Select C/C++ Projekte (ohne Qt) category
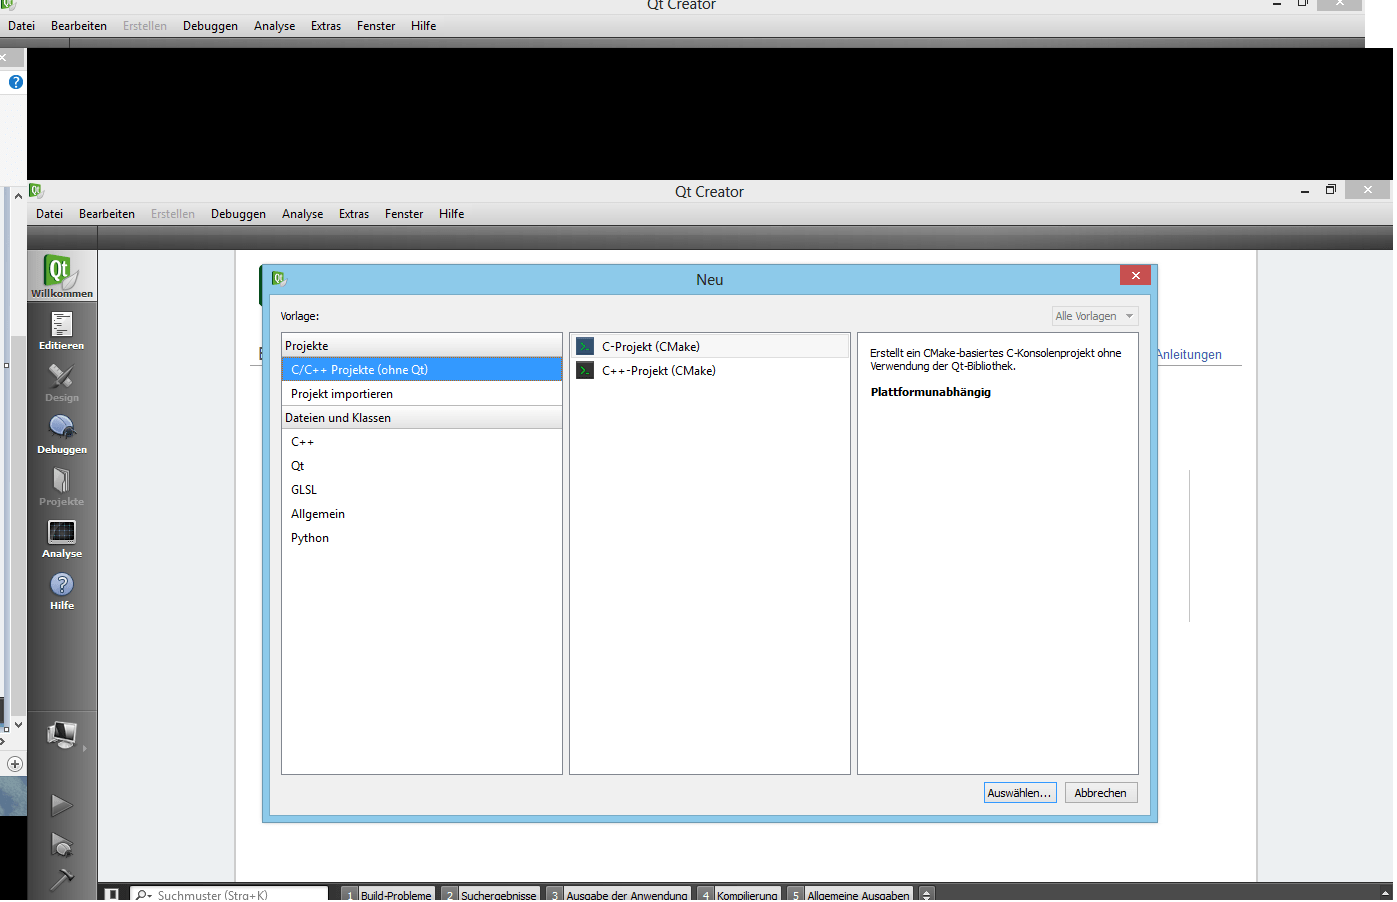Image resolution: width=1397 pixels, height=902 pixels. pos(422,370)
